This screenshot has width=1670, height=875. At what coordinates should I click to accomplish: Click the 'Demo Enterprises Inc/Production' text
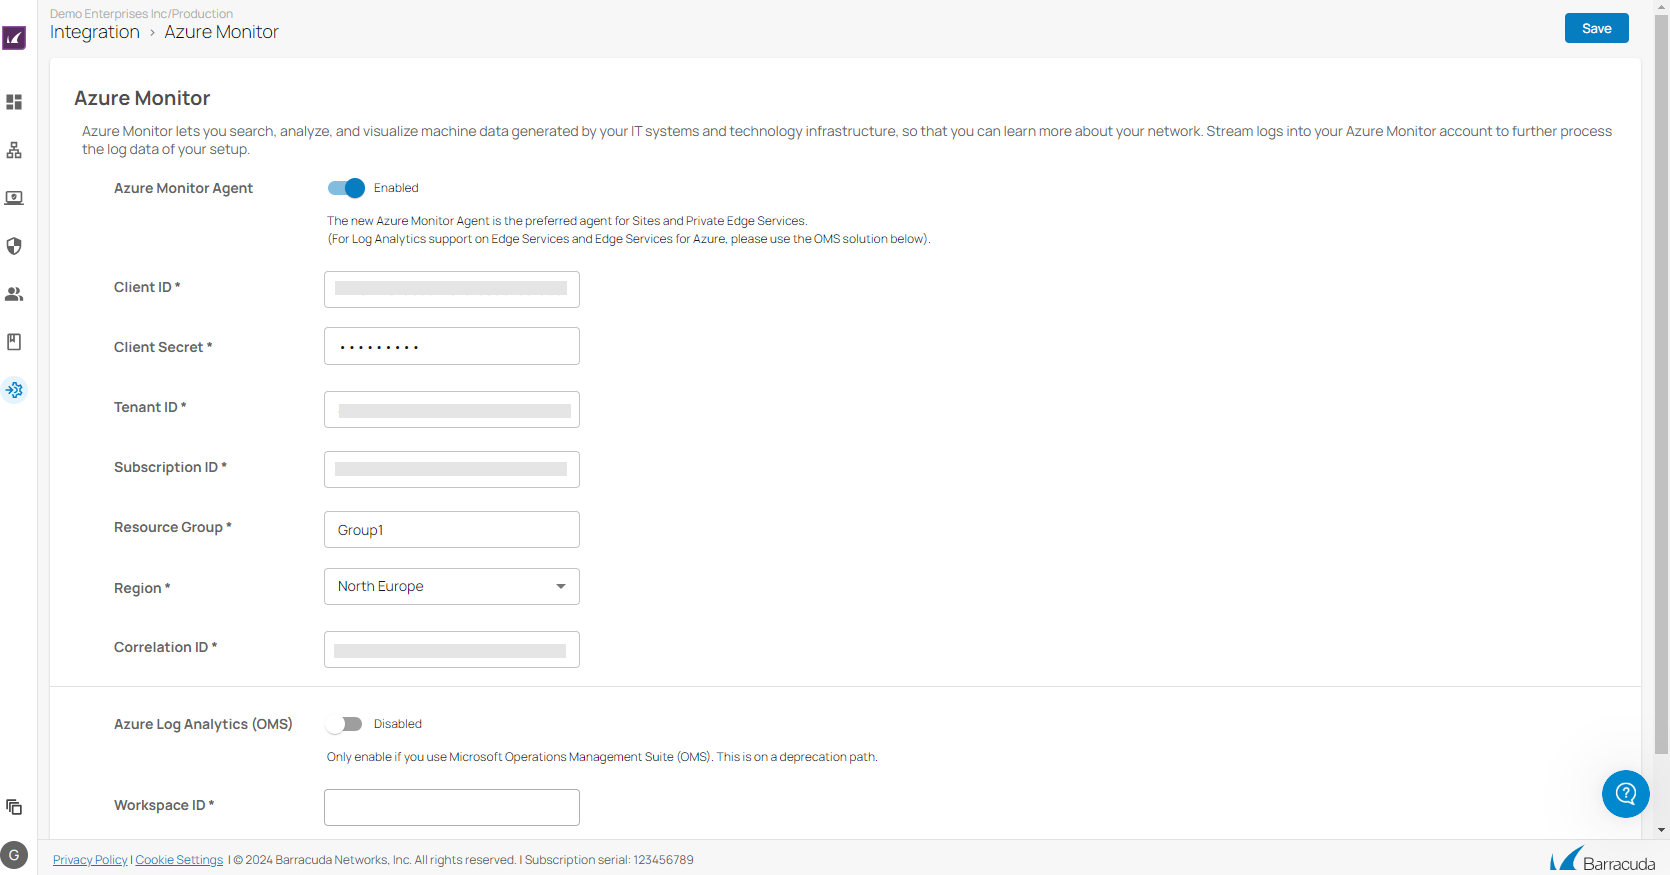point(141,14)
